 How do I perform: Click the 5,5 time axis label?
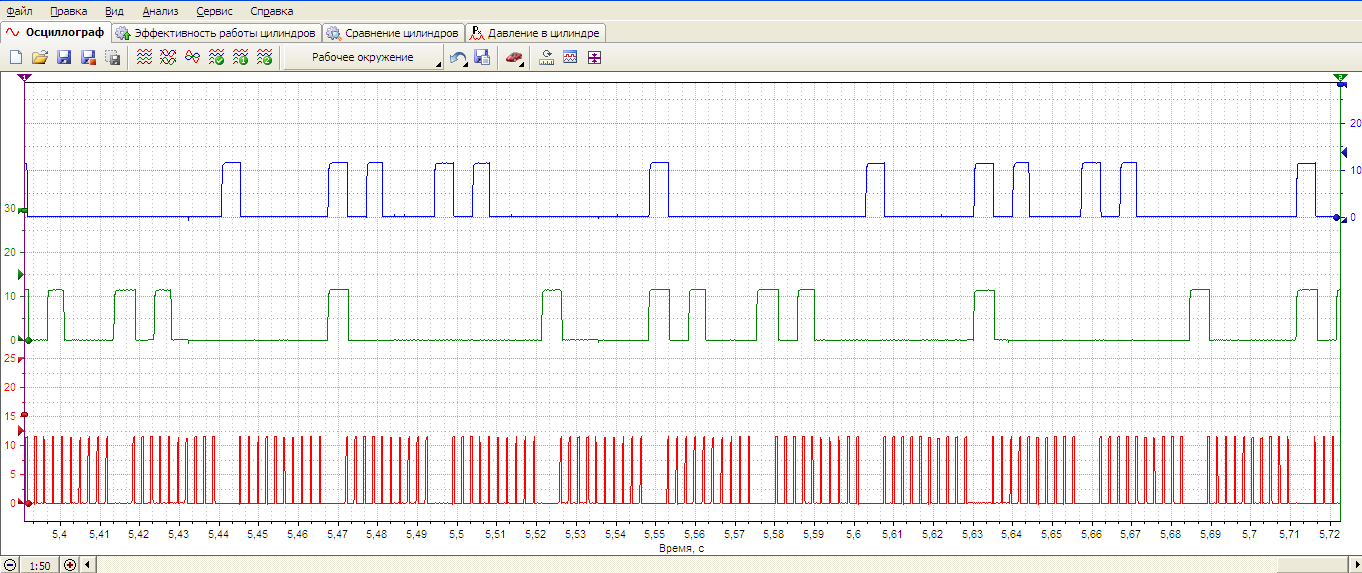click(x=456, y=535)
